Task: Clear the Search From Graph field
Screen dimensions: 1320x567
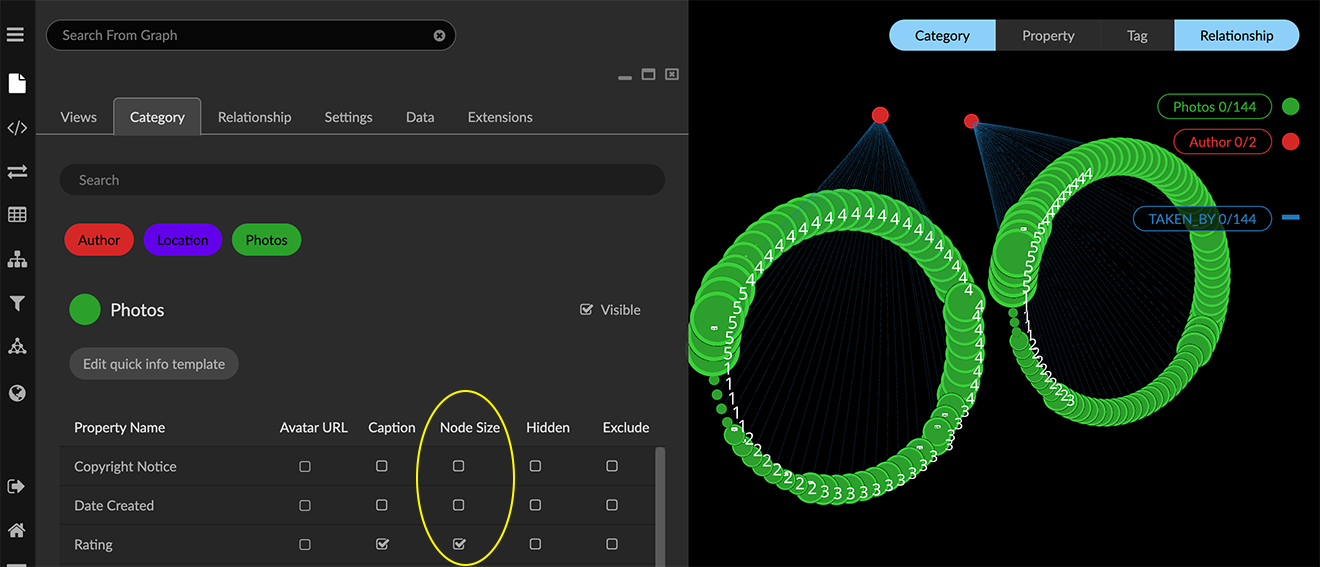Action: [439, 35]
